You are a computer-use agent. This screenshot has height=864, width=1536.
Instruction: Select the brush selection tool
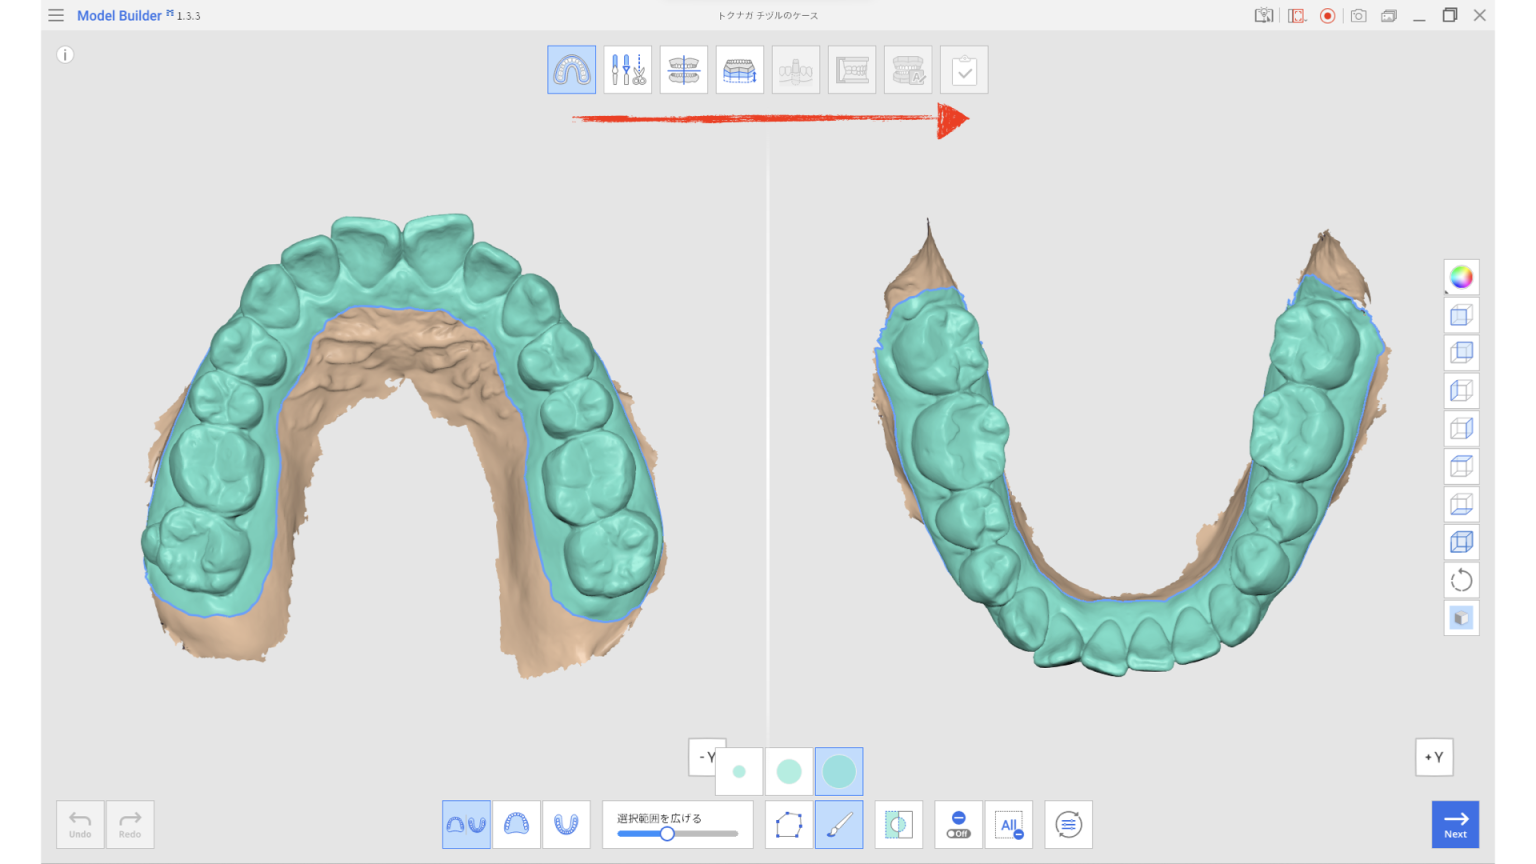point(839,824)
